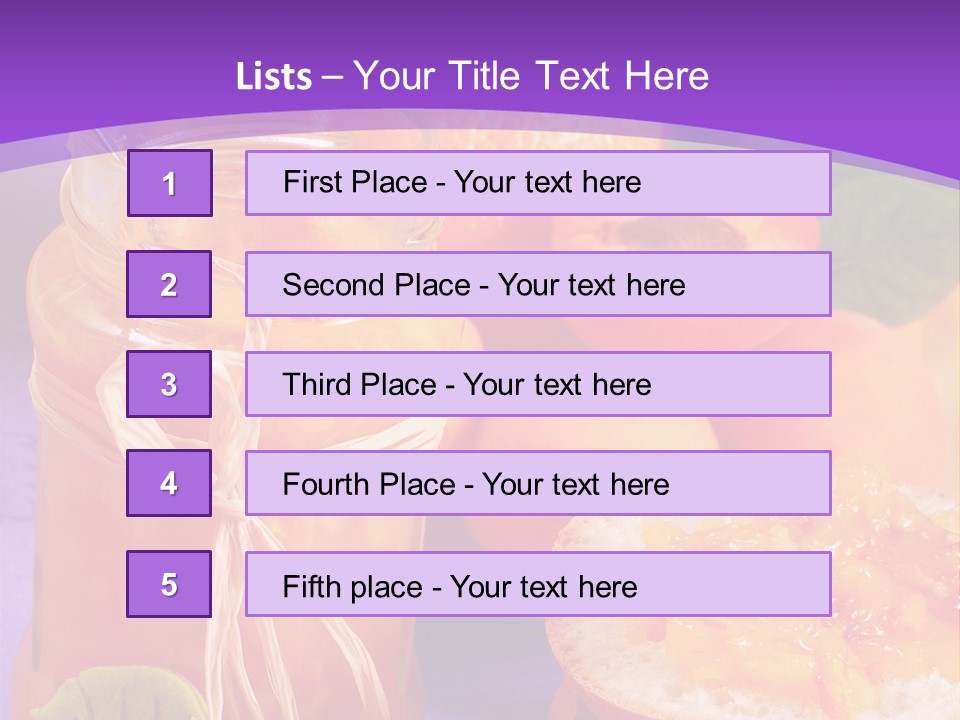
Task: Click the Fourth Place text bar
Action: [538, 484]
